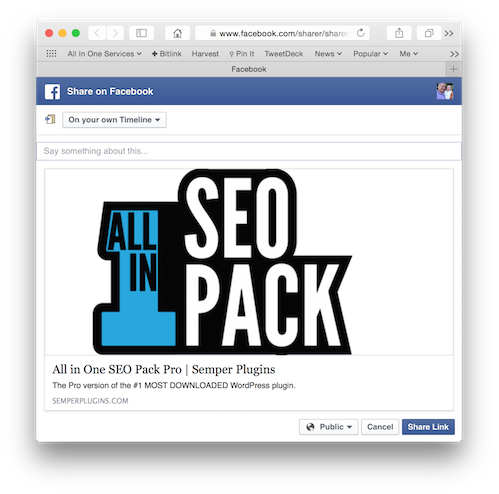
Task: Open the favorites grid icon
Action: click(x=51, y=54)
